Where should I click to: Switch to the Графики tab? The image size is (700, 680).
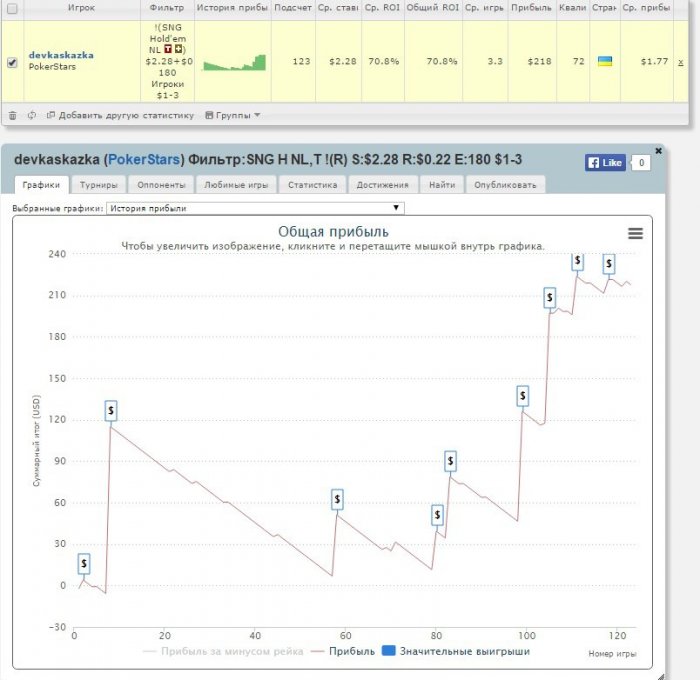pyautogui.click(x=42, y=185)
